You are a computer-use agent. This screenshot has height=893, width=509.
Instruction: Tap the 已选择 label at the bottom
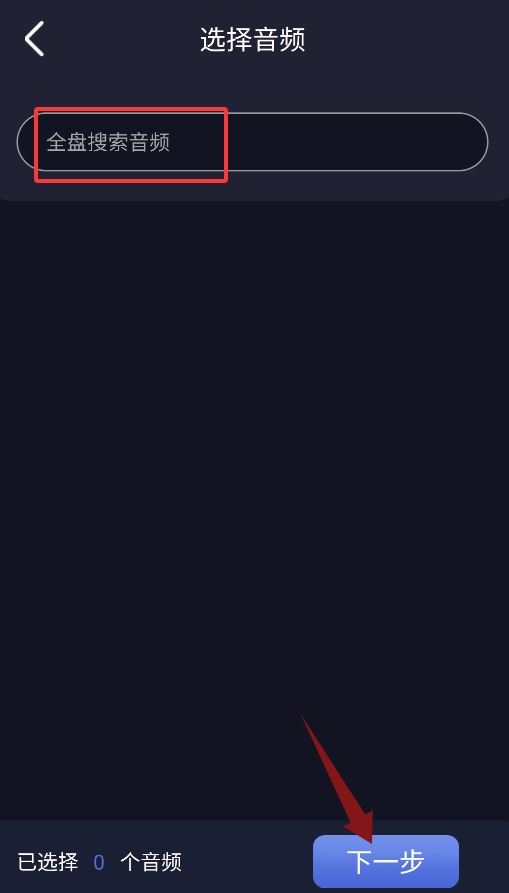tap(48, 862)
